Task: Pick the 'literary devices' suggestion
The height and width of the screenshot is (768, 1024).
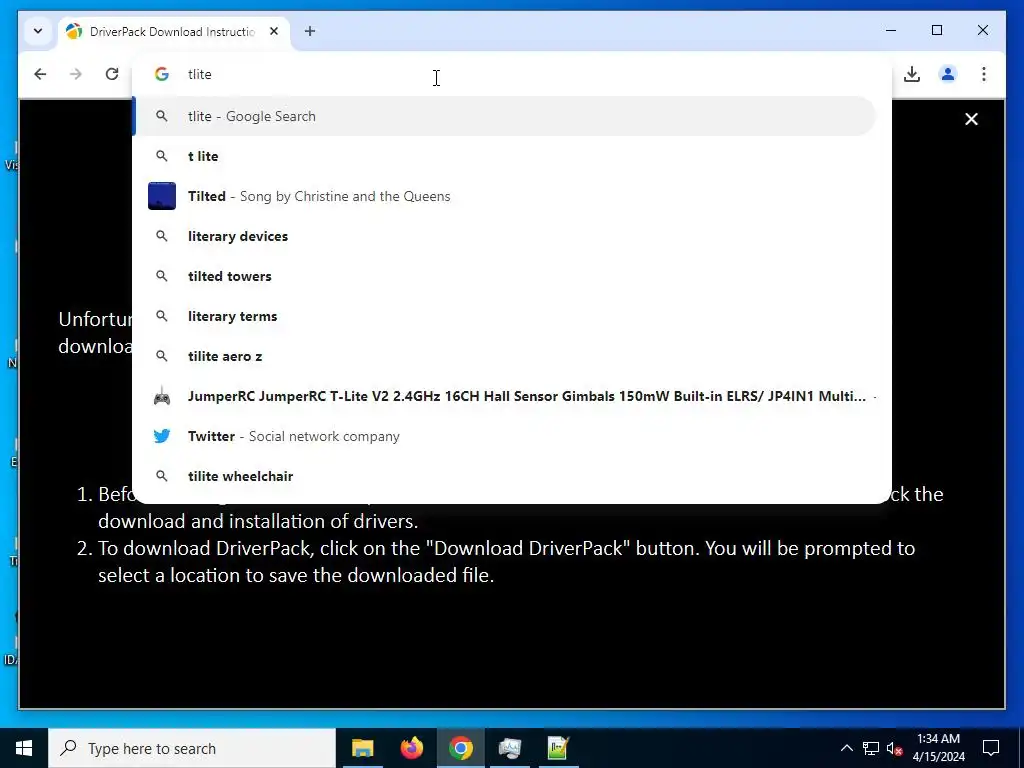Action: 505,236
